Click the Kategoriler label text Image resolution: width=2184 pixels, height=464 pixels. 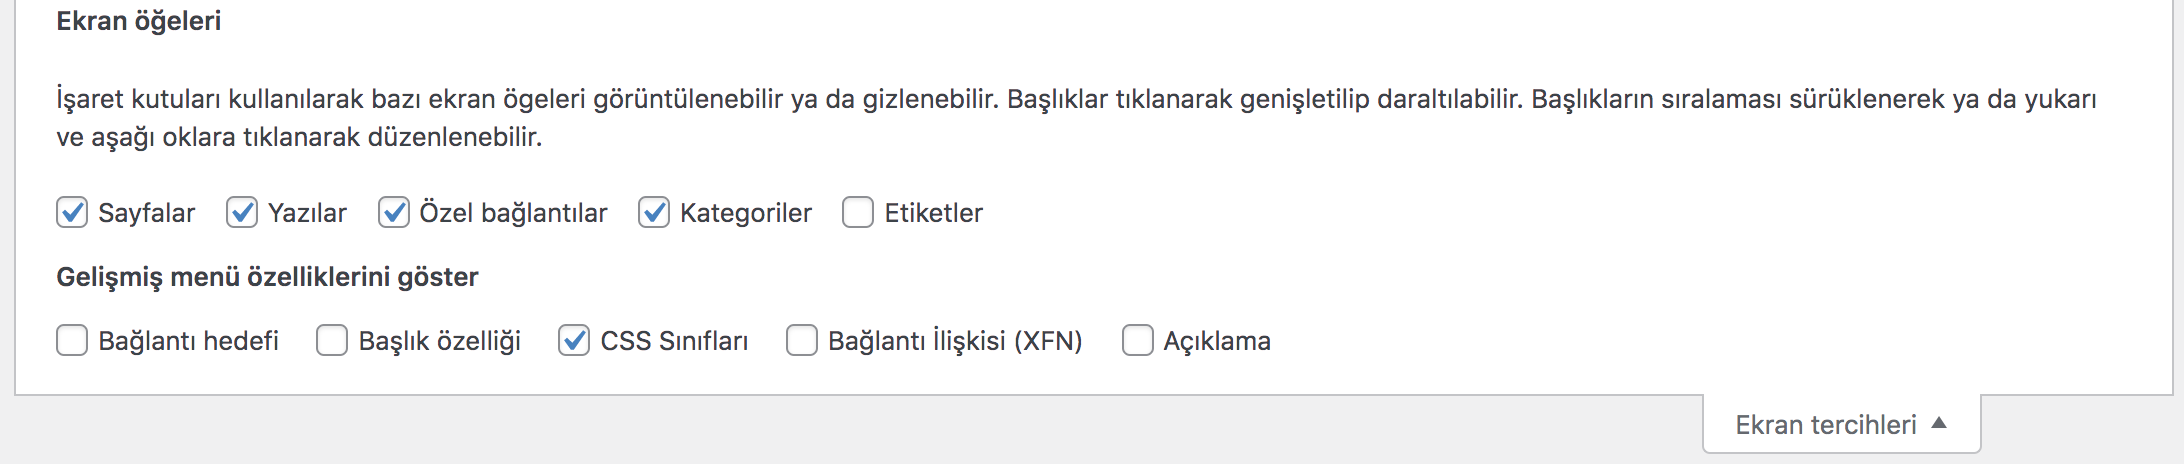coord(745,213)
